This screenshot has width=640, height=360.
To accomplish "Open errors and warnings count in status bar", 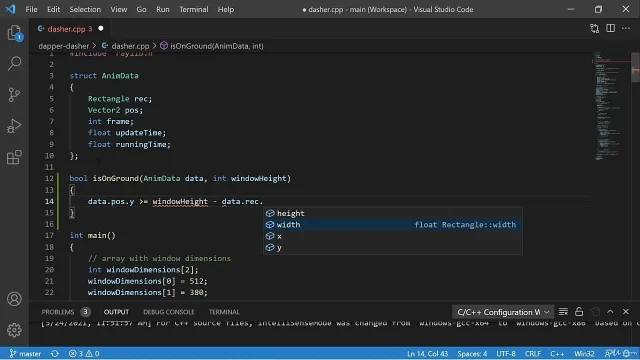I will tap(84, 353).
